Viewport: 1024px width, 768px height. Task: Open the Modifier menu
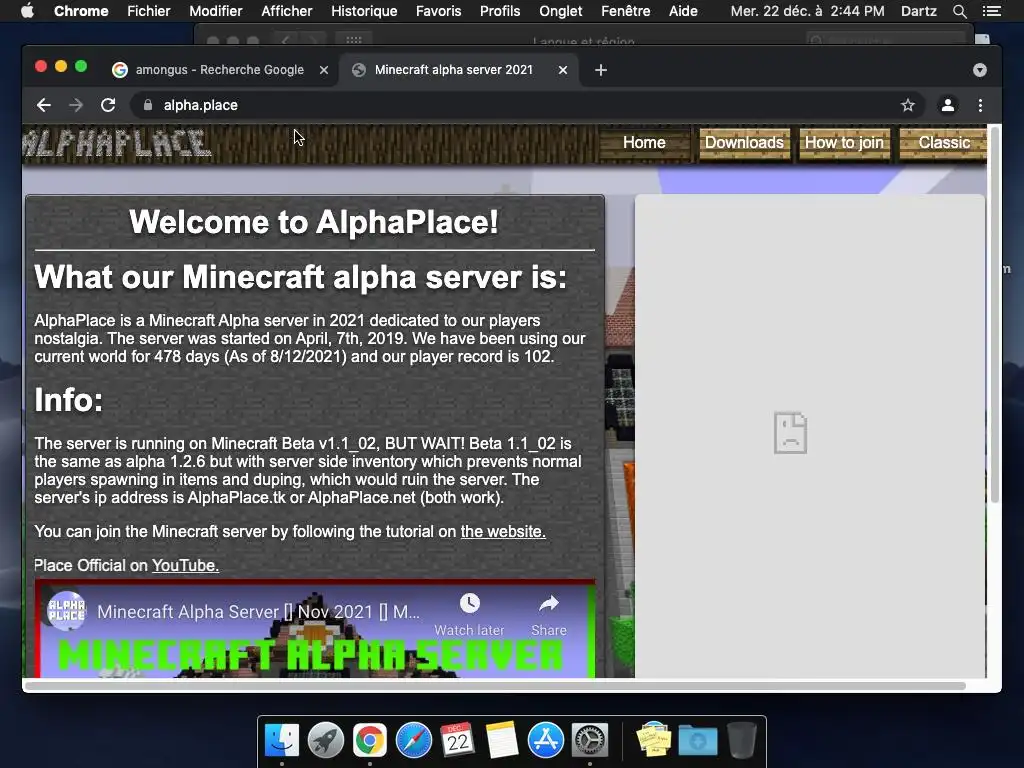[x=216, y=11]
